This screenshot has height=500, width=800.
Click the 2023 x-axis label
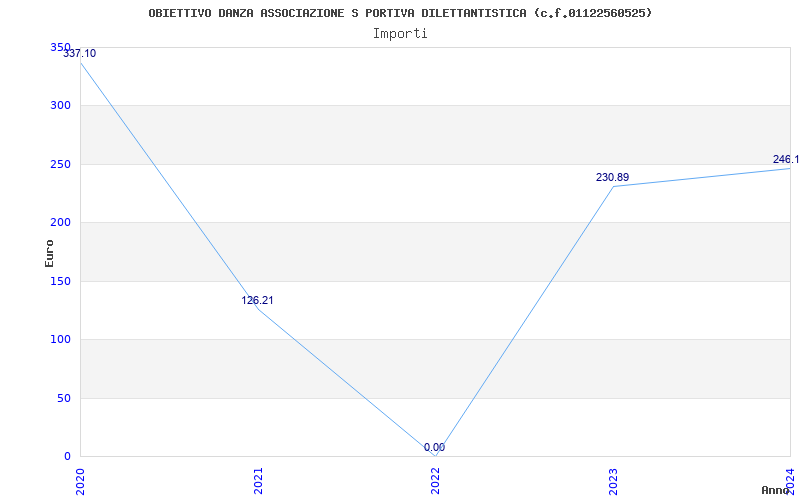tap(613, 481)
